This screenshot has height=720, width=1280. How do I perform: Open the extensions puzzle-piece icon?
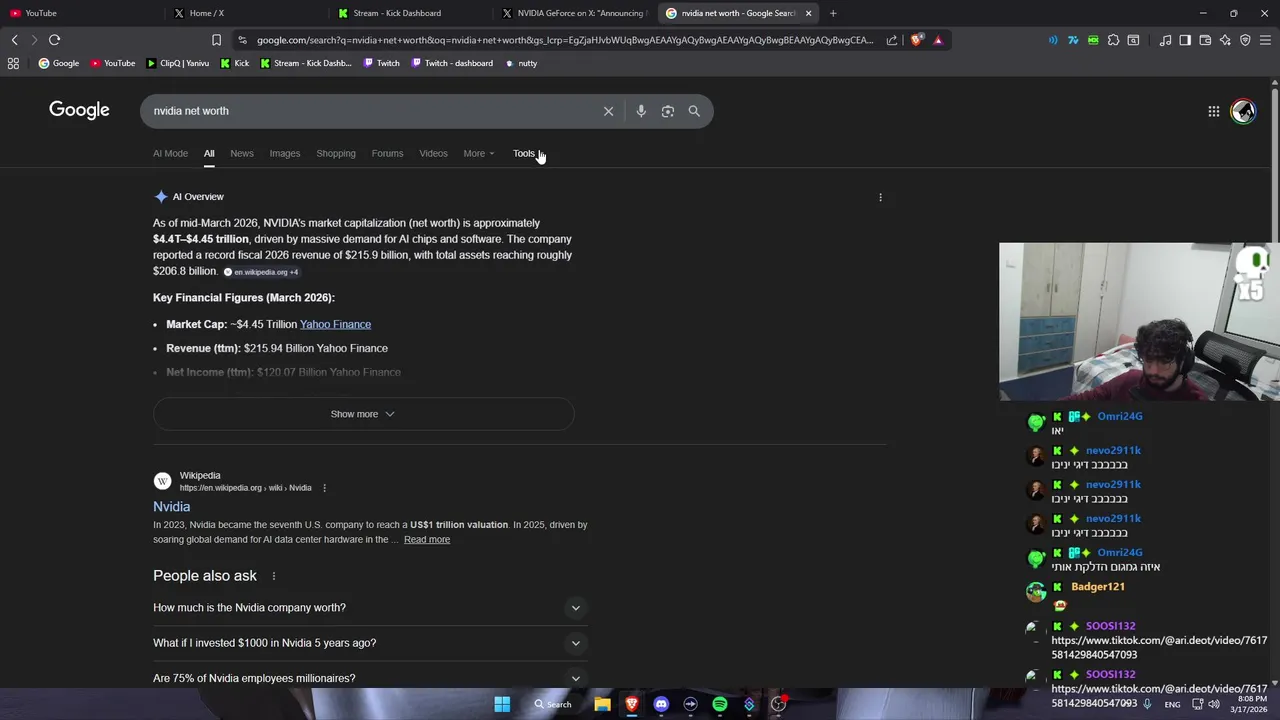pyautogui.click(x=1113, y=40)
